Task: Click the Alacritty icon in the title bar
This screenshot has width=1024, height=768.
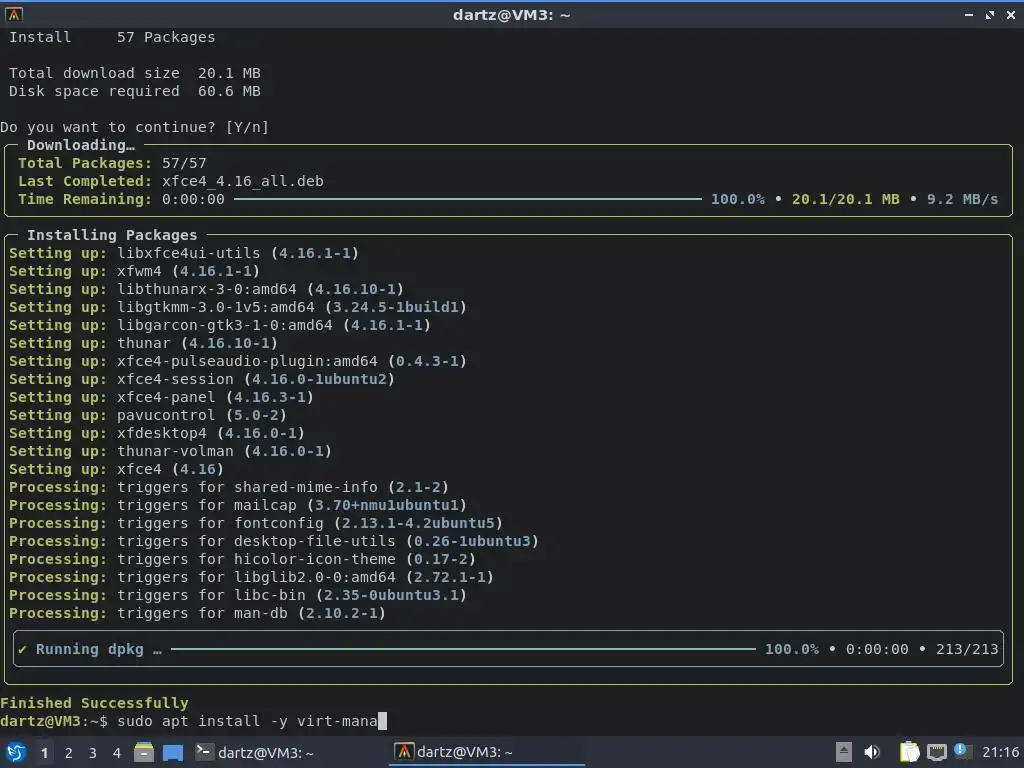Action: pos(14,14)
